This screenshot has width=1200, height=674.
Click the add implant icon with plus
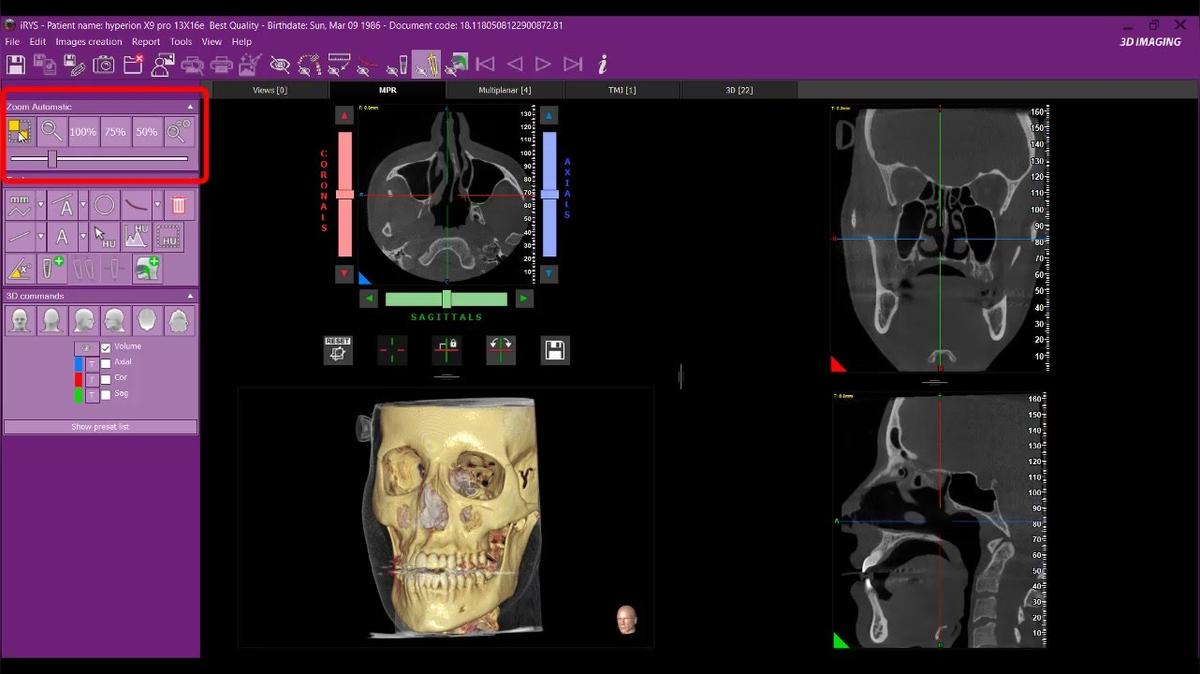point(52,268)
